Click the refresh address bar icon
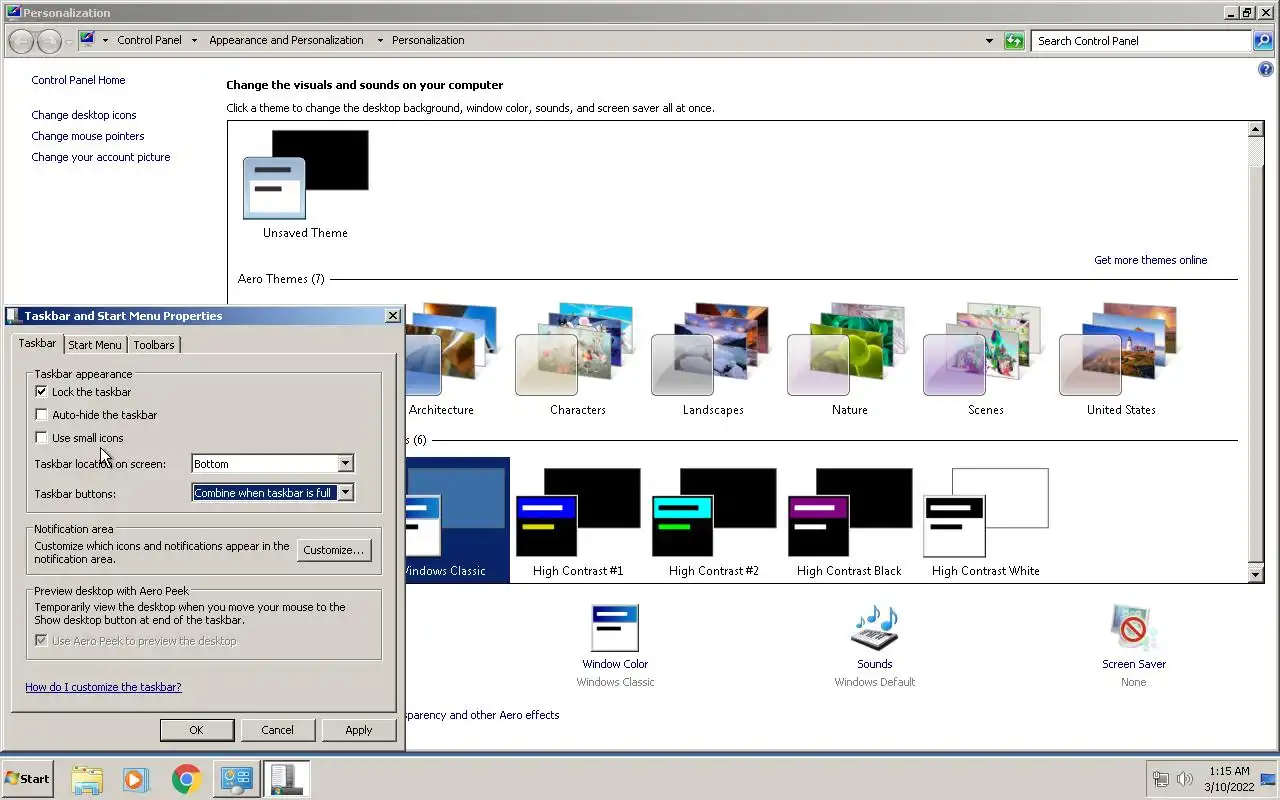The image size is (1280, 800). 1014,41
